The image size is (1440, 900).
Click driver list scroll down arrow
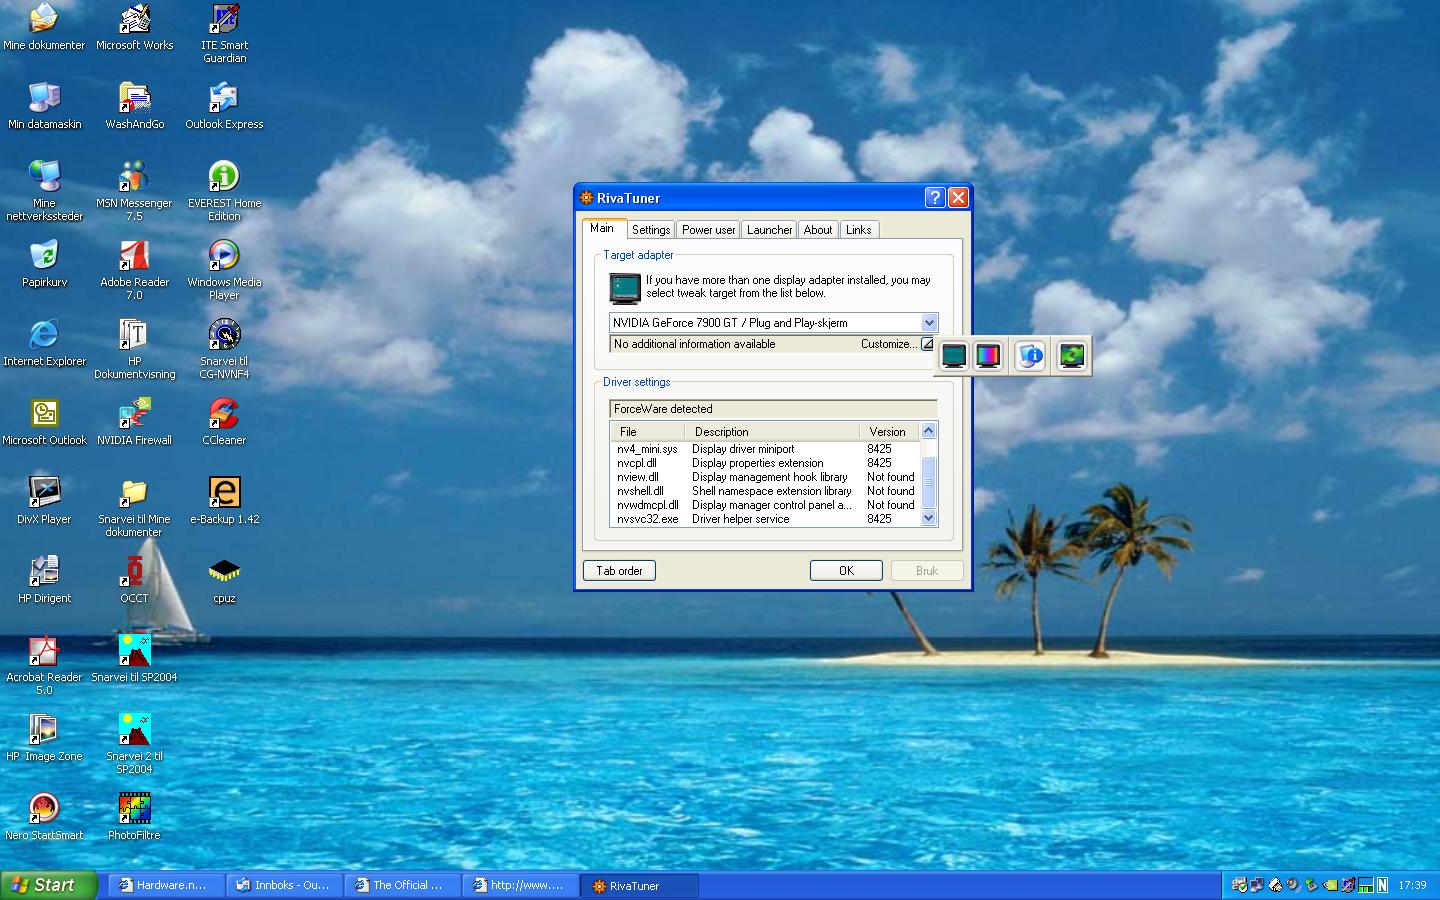click(x=928, y=518)
